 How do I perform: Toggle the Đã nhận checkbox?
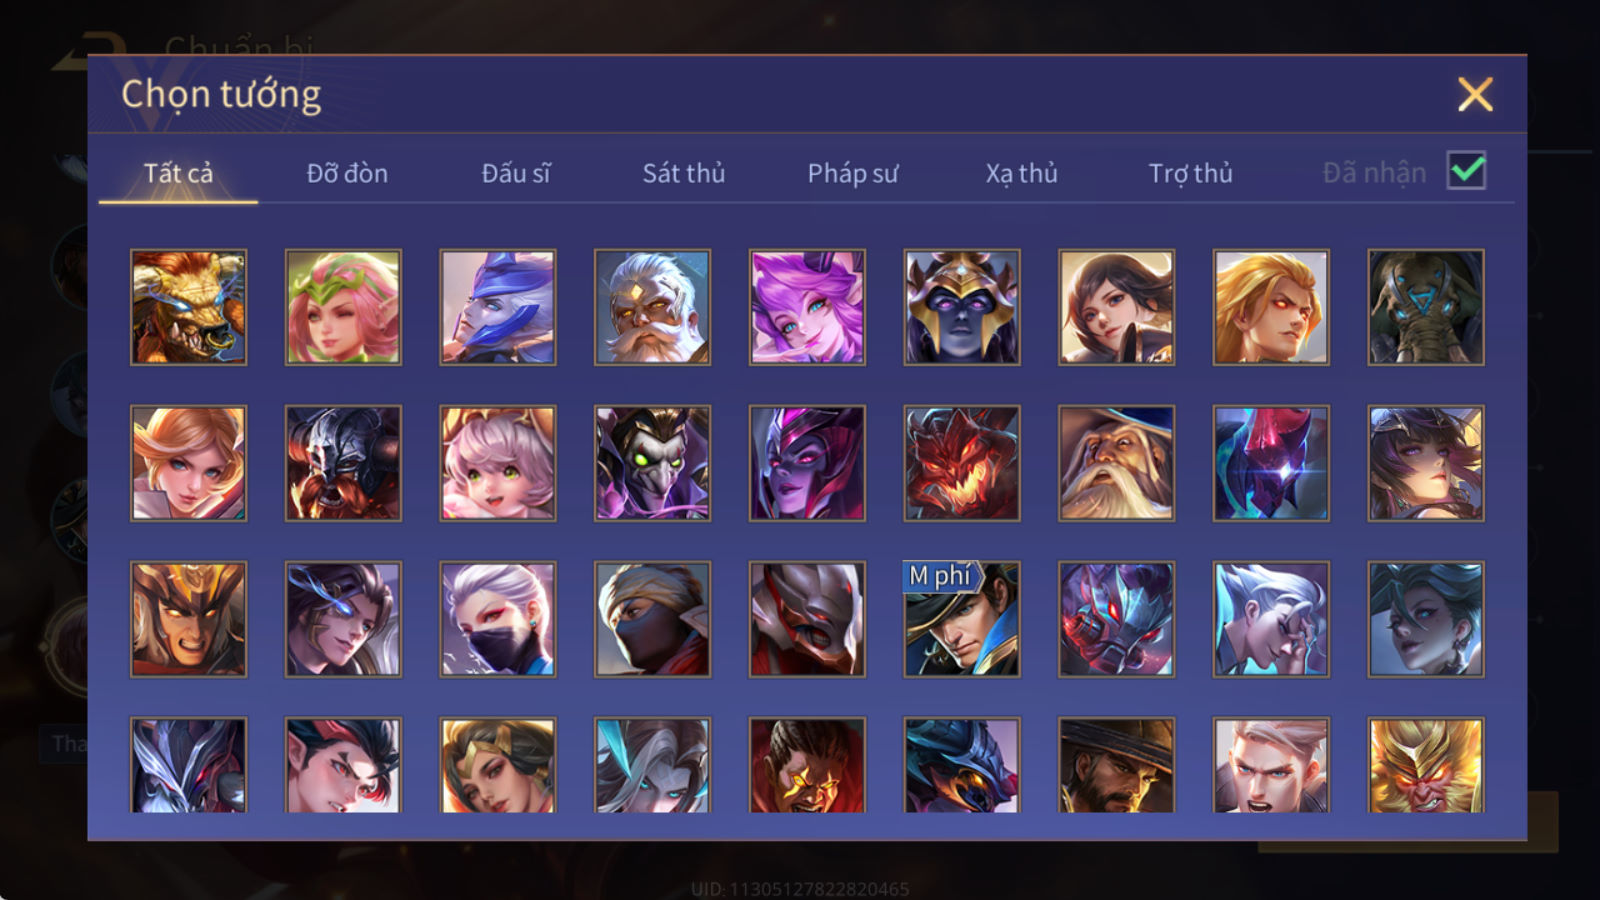1466,171
